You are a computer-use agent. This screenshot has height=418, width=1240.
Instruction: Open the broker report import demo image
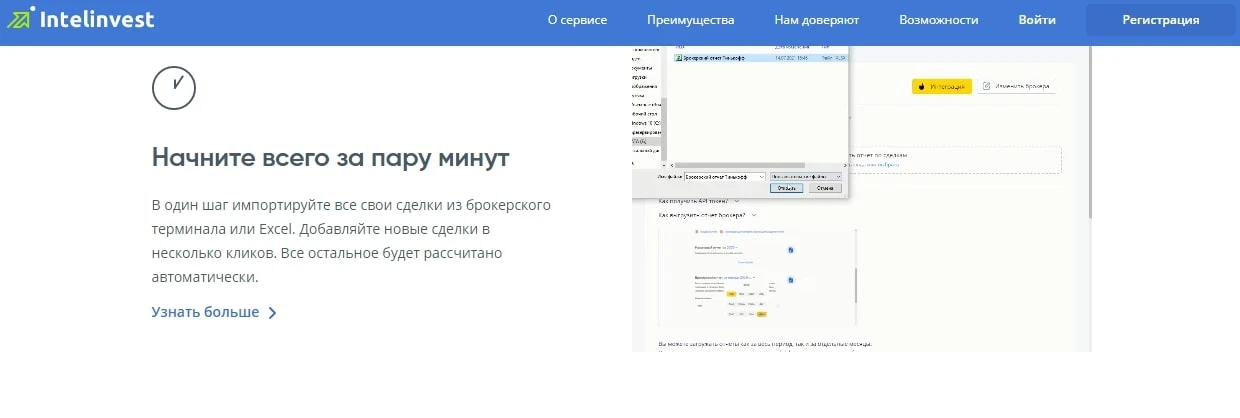point(861,198)
